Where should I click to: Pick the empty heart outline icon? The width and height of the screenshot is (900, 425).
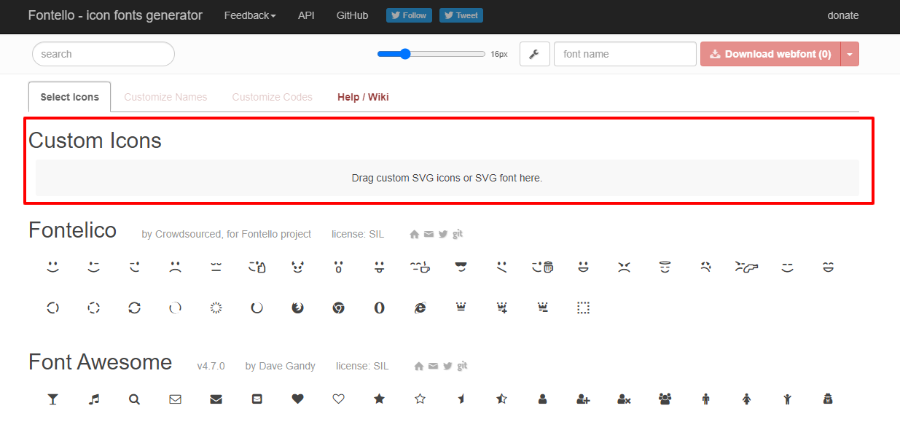[x=338, y=399]
